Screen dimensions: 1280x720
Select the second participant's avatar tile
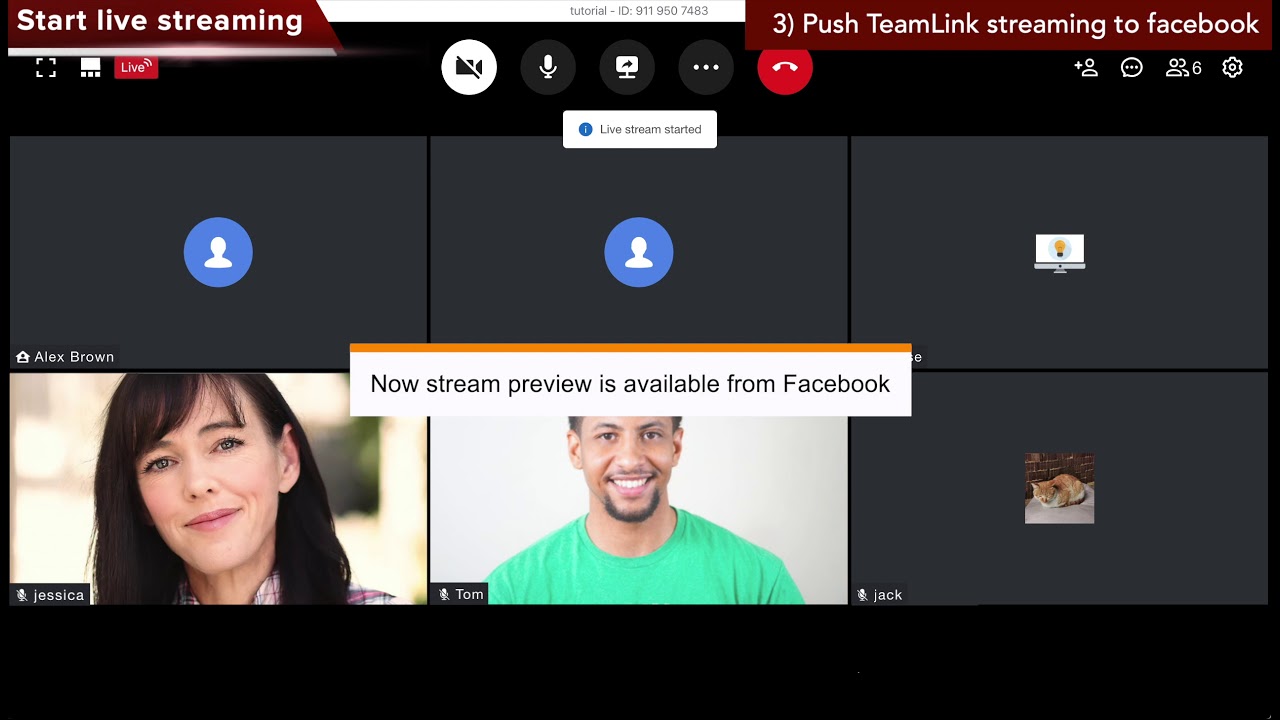(639, 252)
